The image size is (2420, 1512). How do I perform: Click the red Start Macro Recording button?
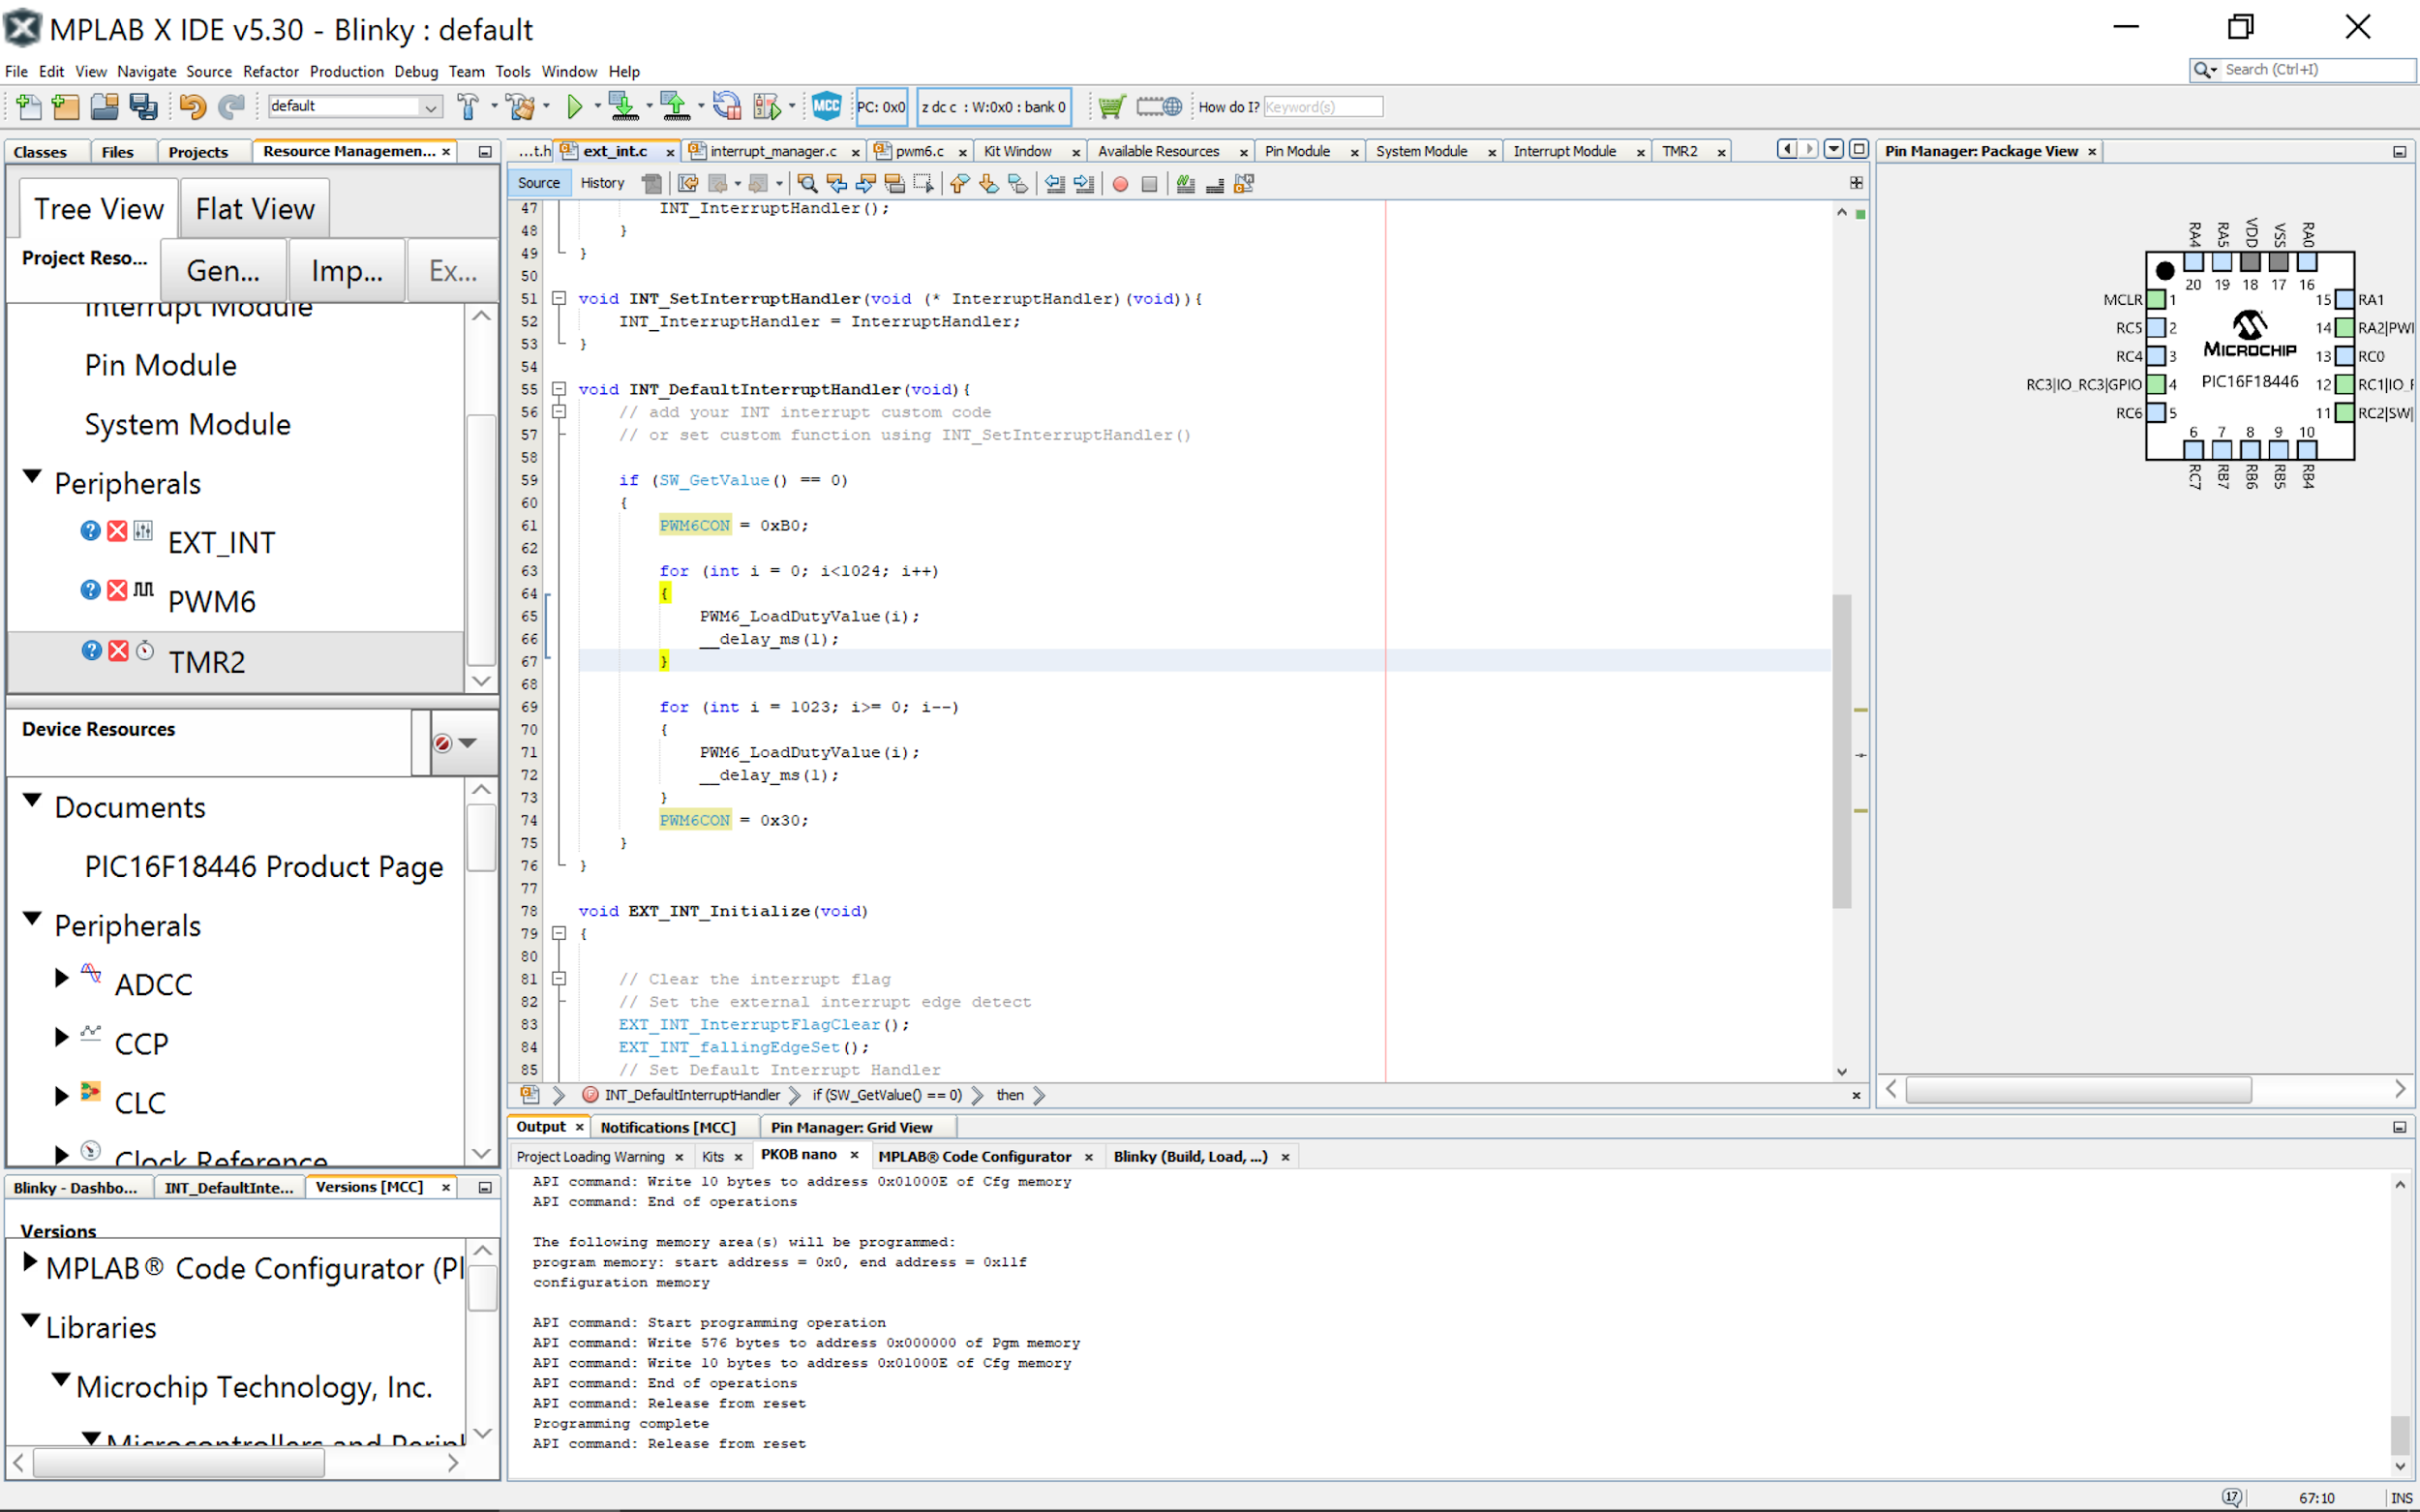point(1120,184)
